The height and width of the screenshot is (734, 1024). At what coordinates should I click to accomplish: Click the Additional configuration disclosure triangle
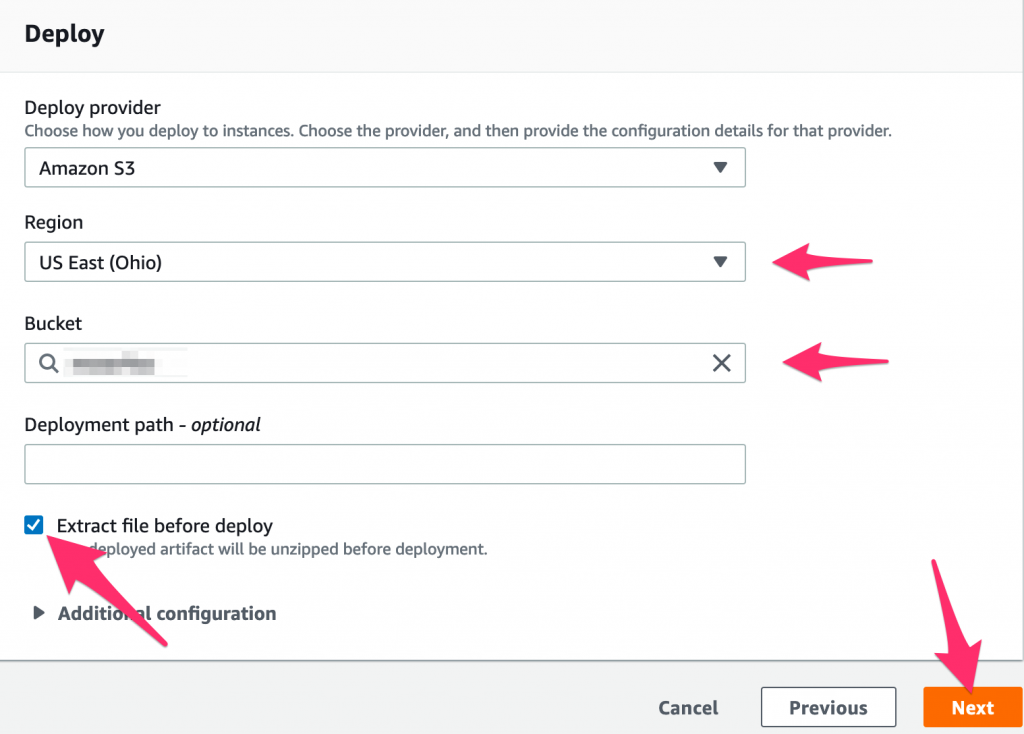(x=37, y=613)
